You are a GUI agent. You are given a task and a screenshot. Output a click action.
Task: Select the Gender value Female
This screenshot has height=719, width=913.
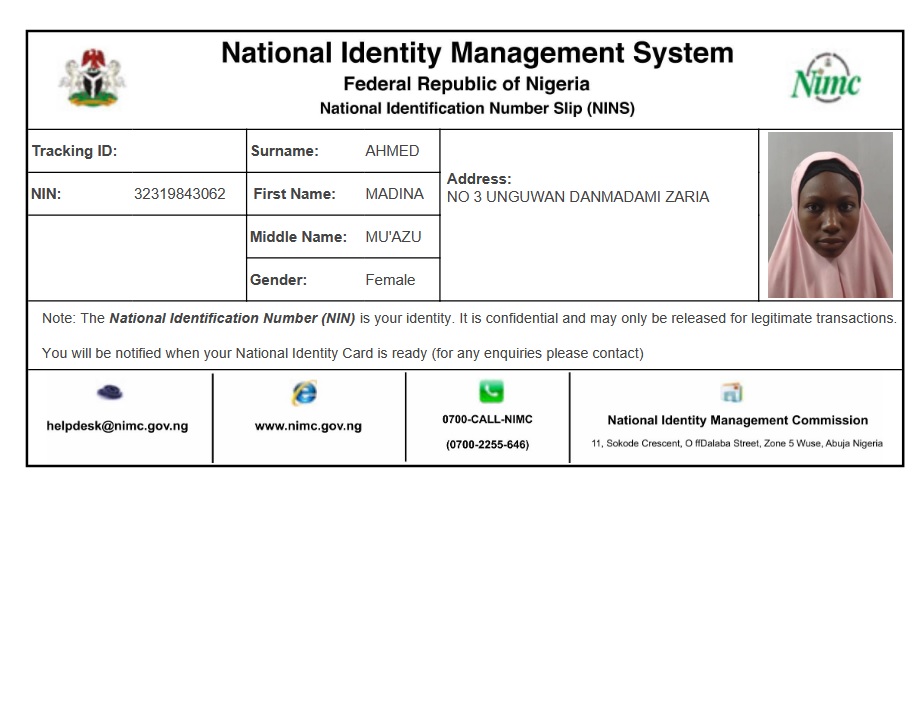pos(390,280)
